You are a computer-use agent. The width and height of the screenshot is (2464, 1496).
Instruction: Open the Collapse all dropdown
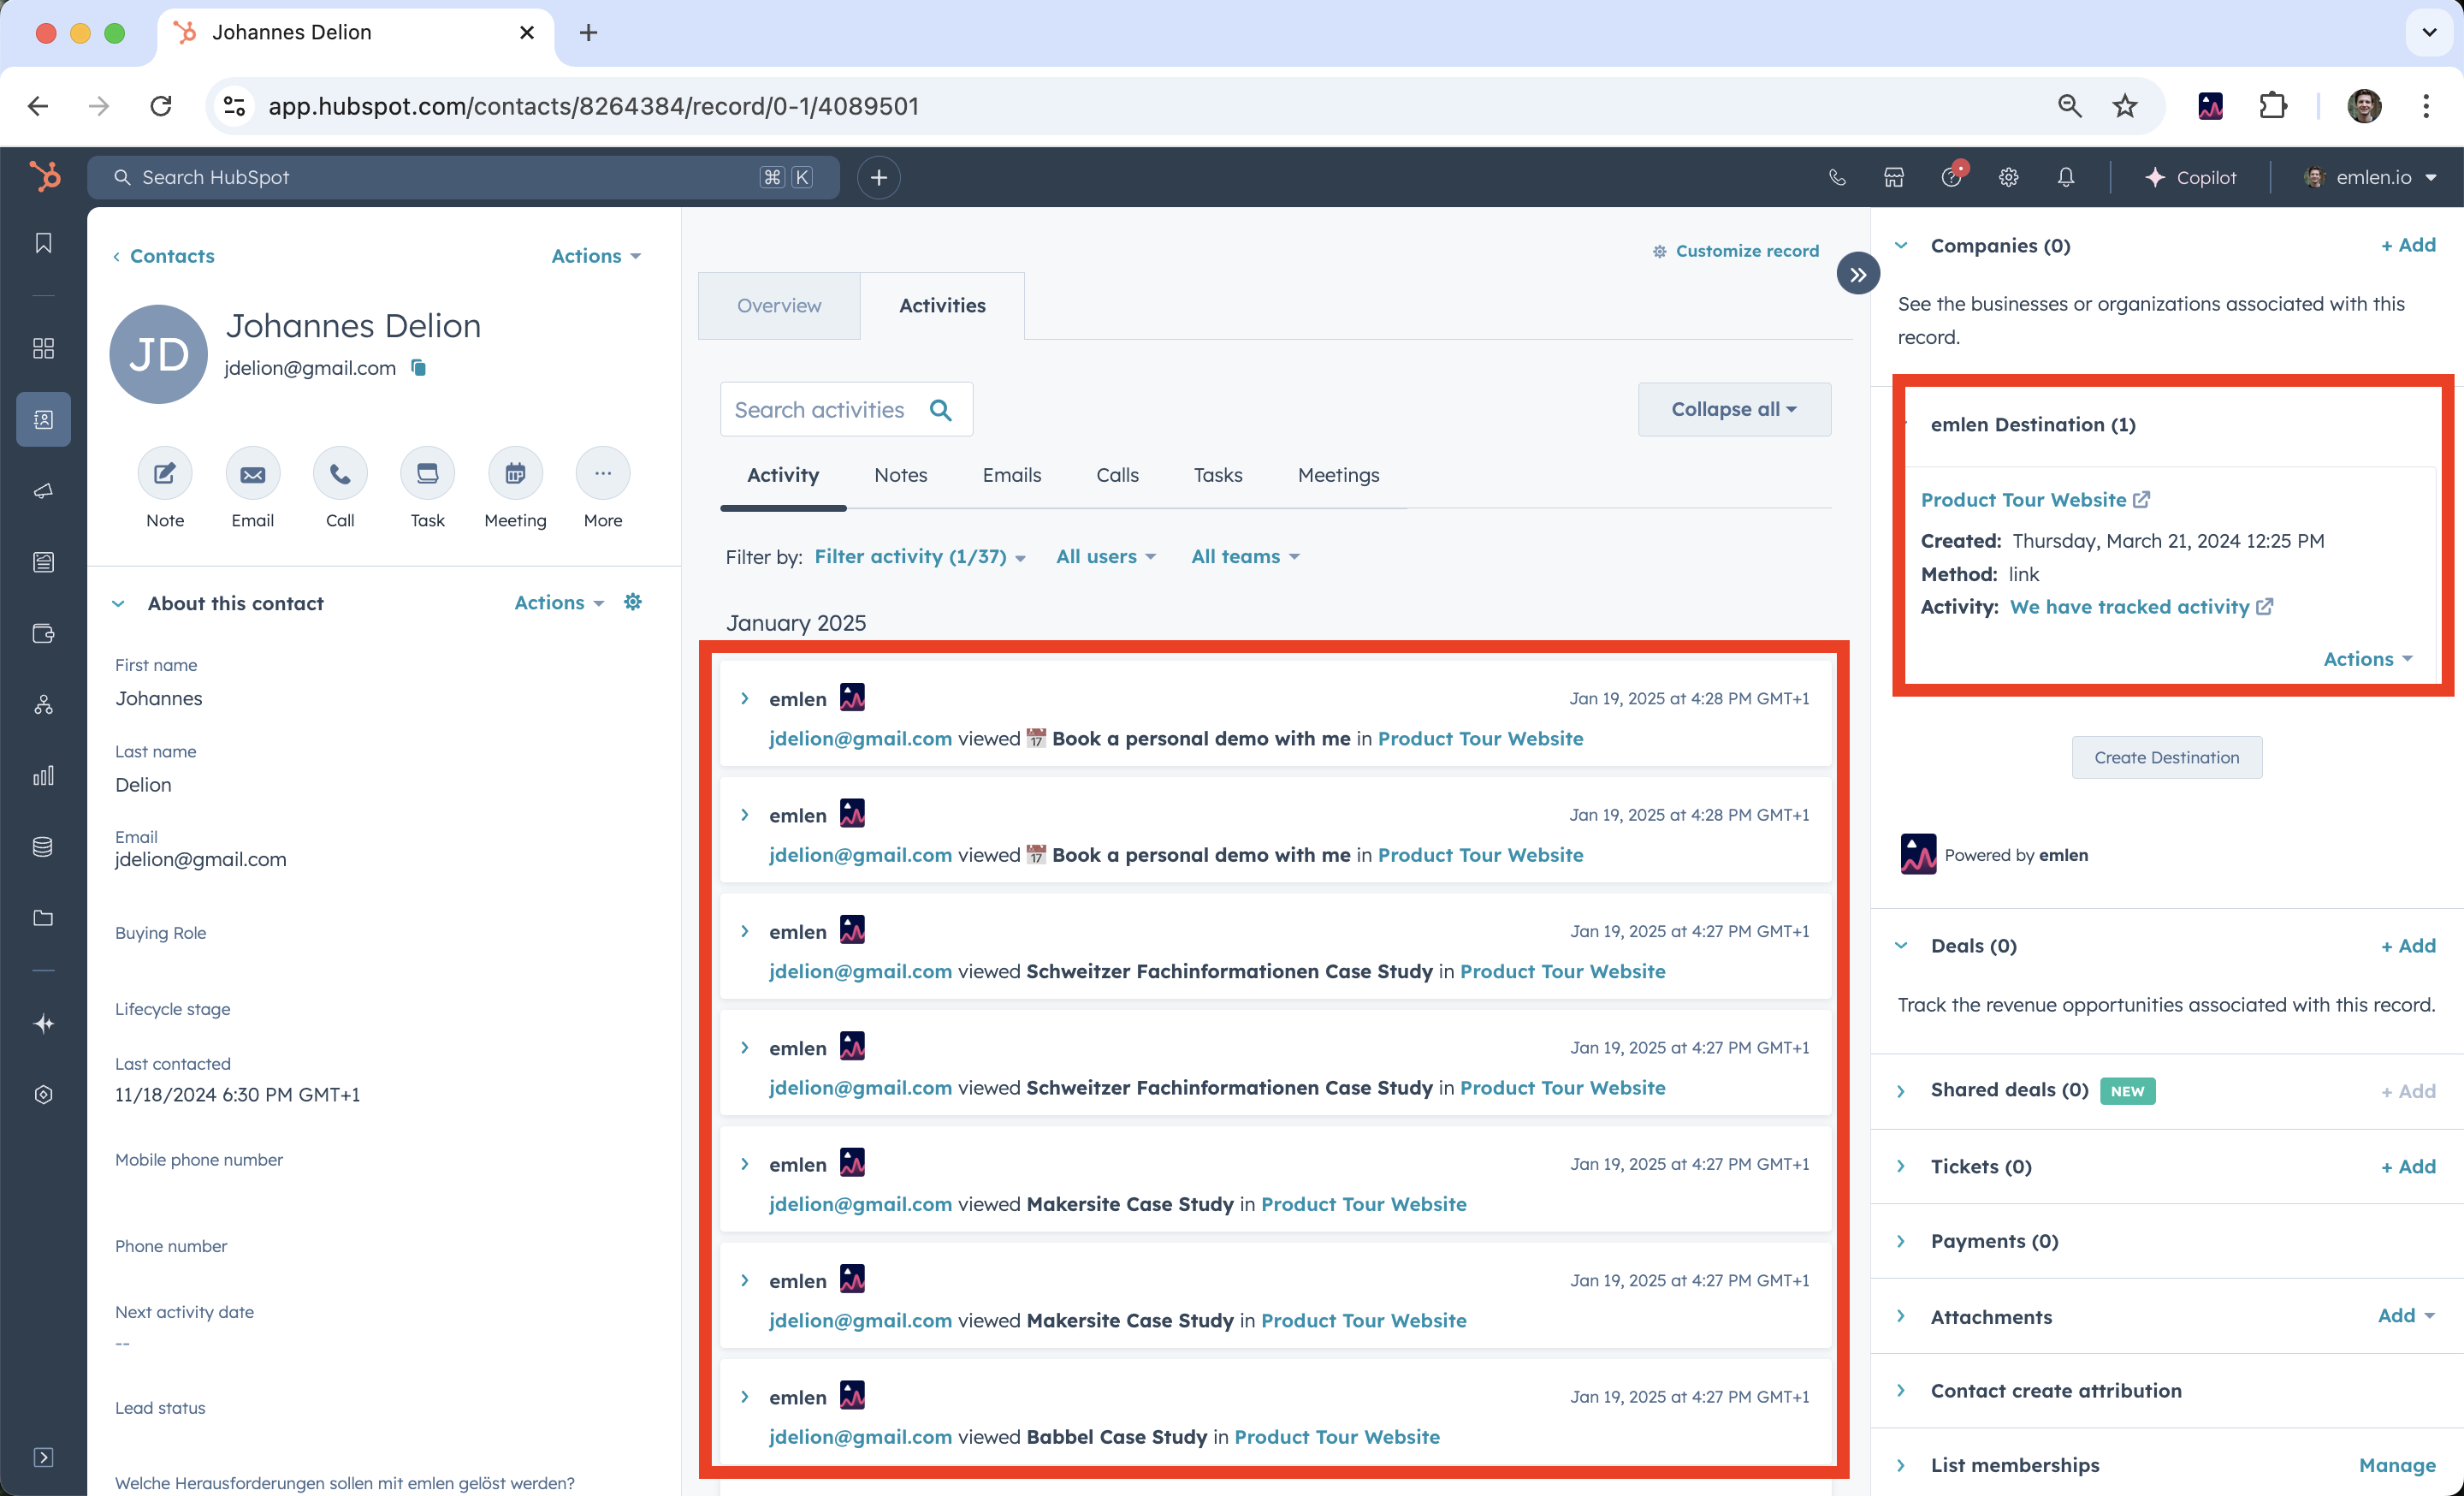1733,409
